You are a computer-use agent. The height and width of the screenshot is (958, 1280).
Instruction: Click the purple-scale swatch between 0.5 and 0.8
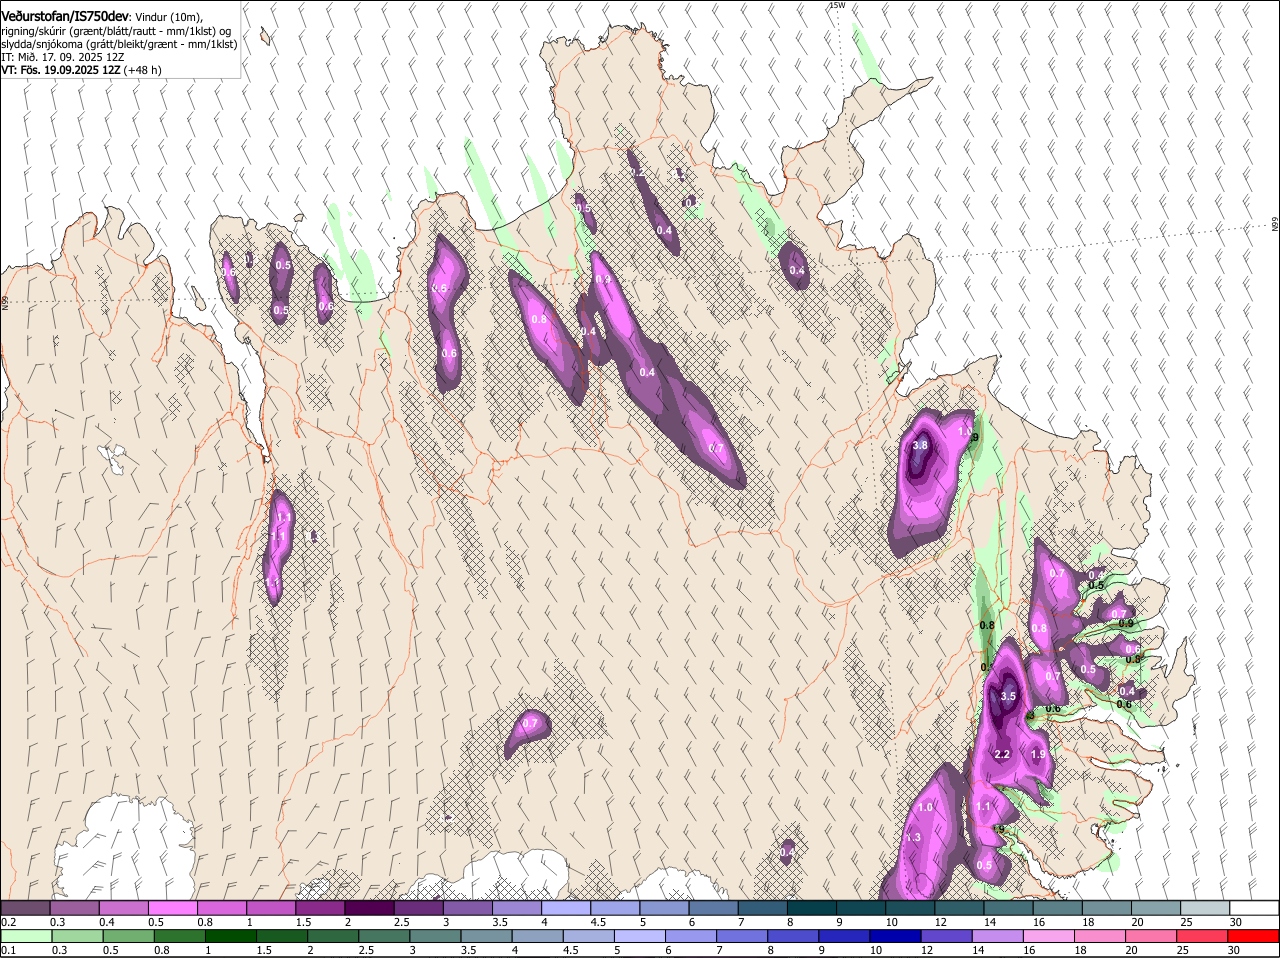[173, 907]
